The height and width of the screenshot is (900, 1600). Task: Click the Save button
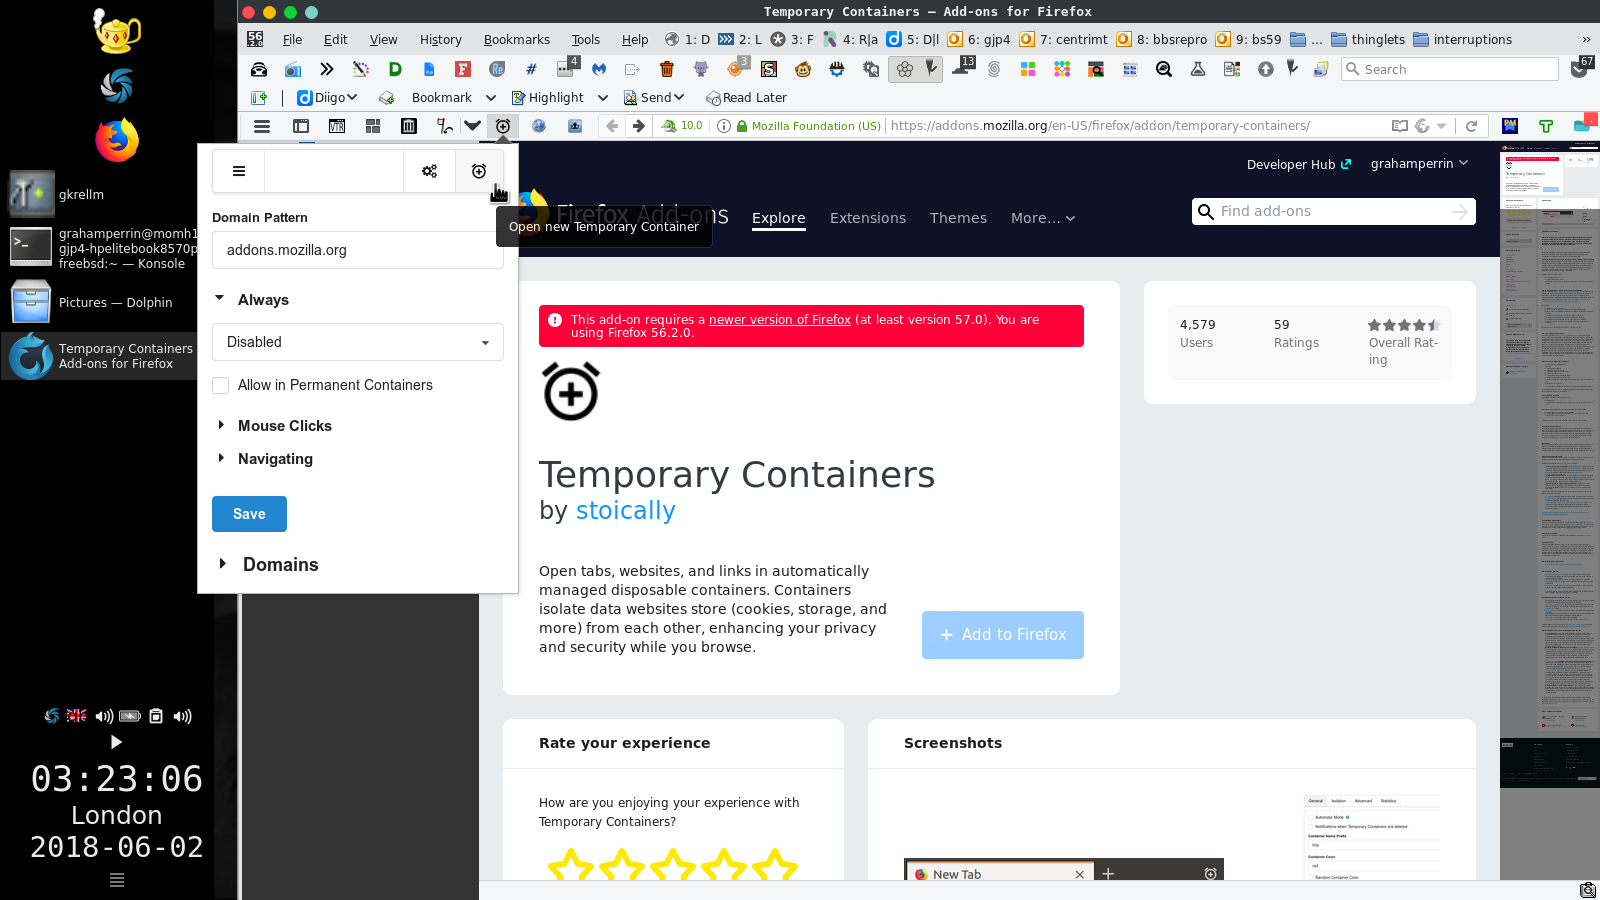[x=249, y=514]
